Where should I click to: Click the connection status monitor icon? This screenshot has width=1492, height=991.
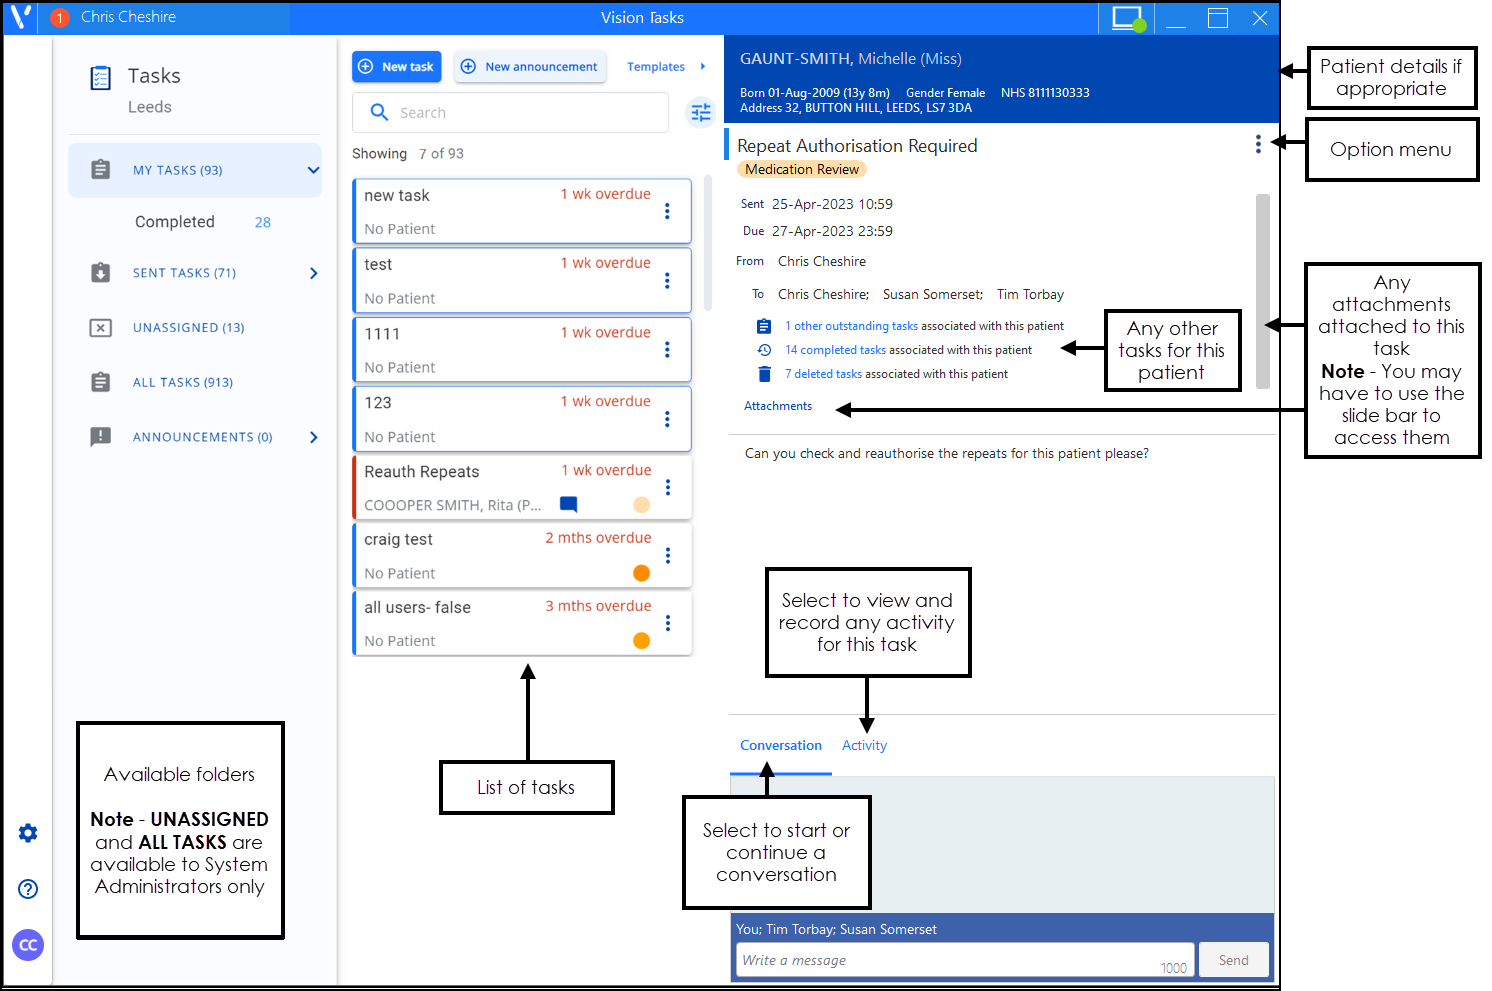pyautogui.click(x=1127, y=18)
